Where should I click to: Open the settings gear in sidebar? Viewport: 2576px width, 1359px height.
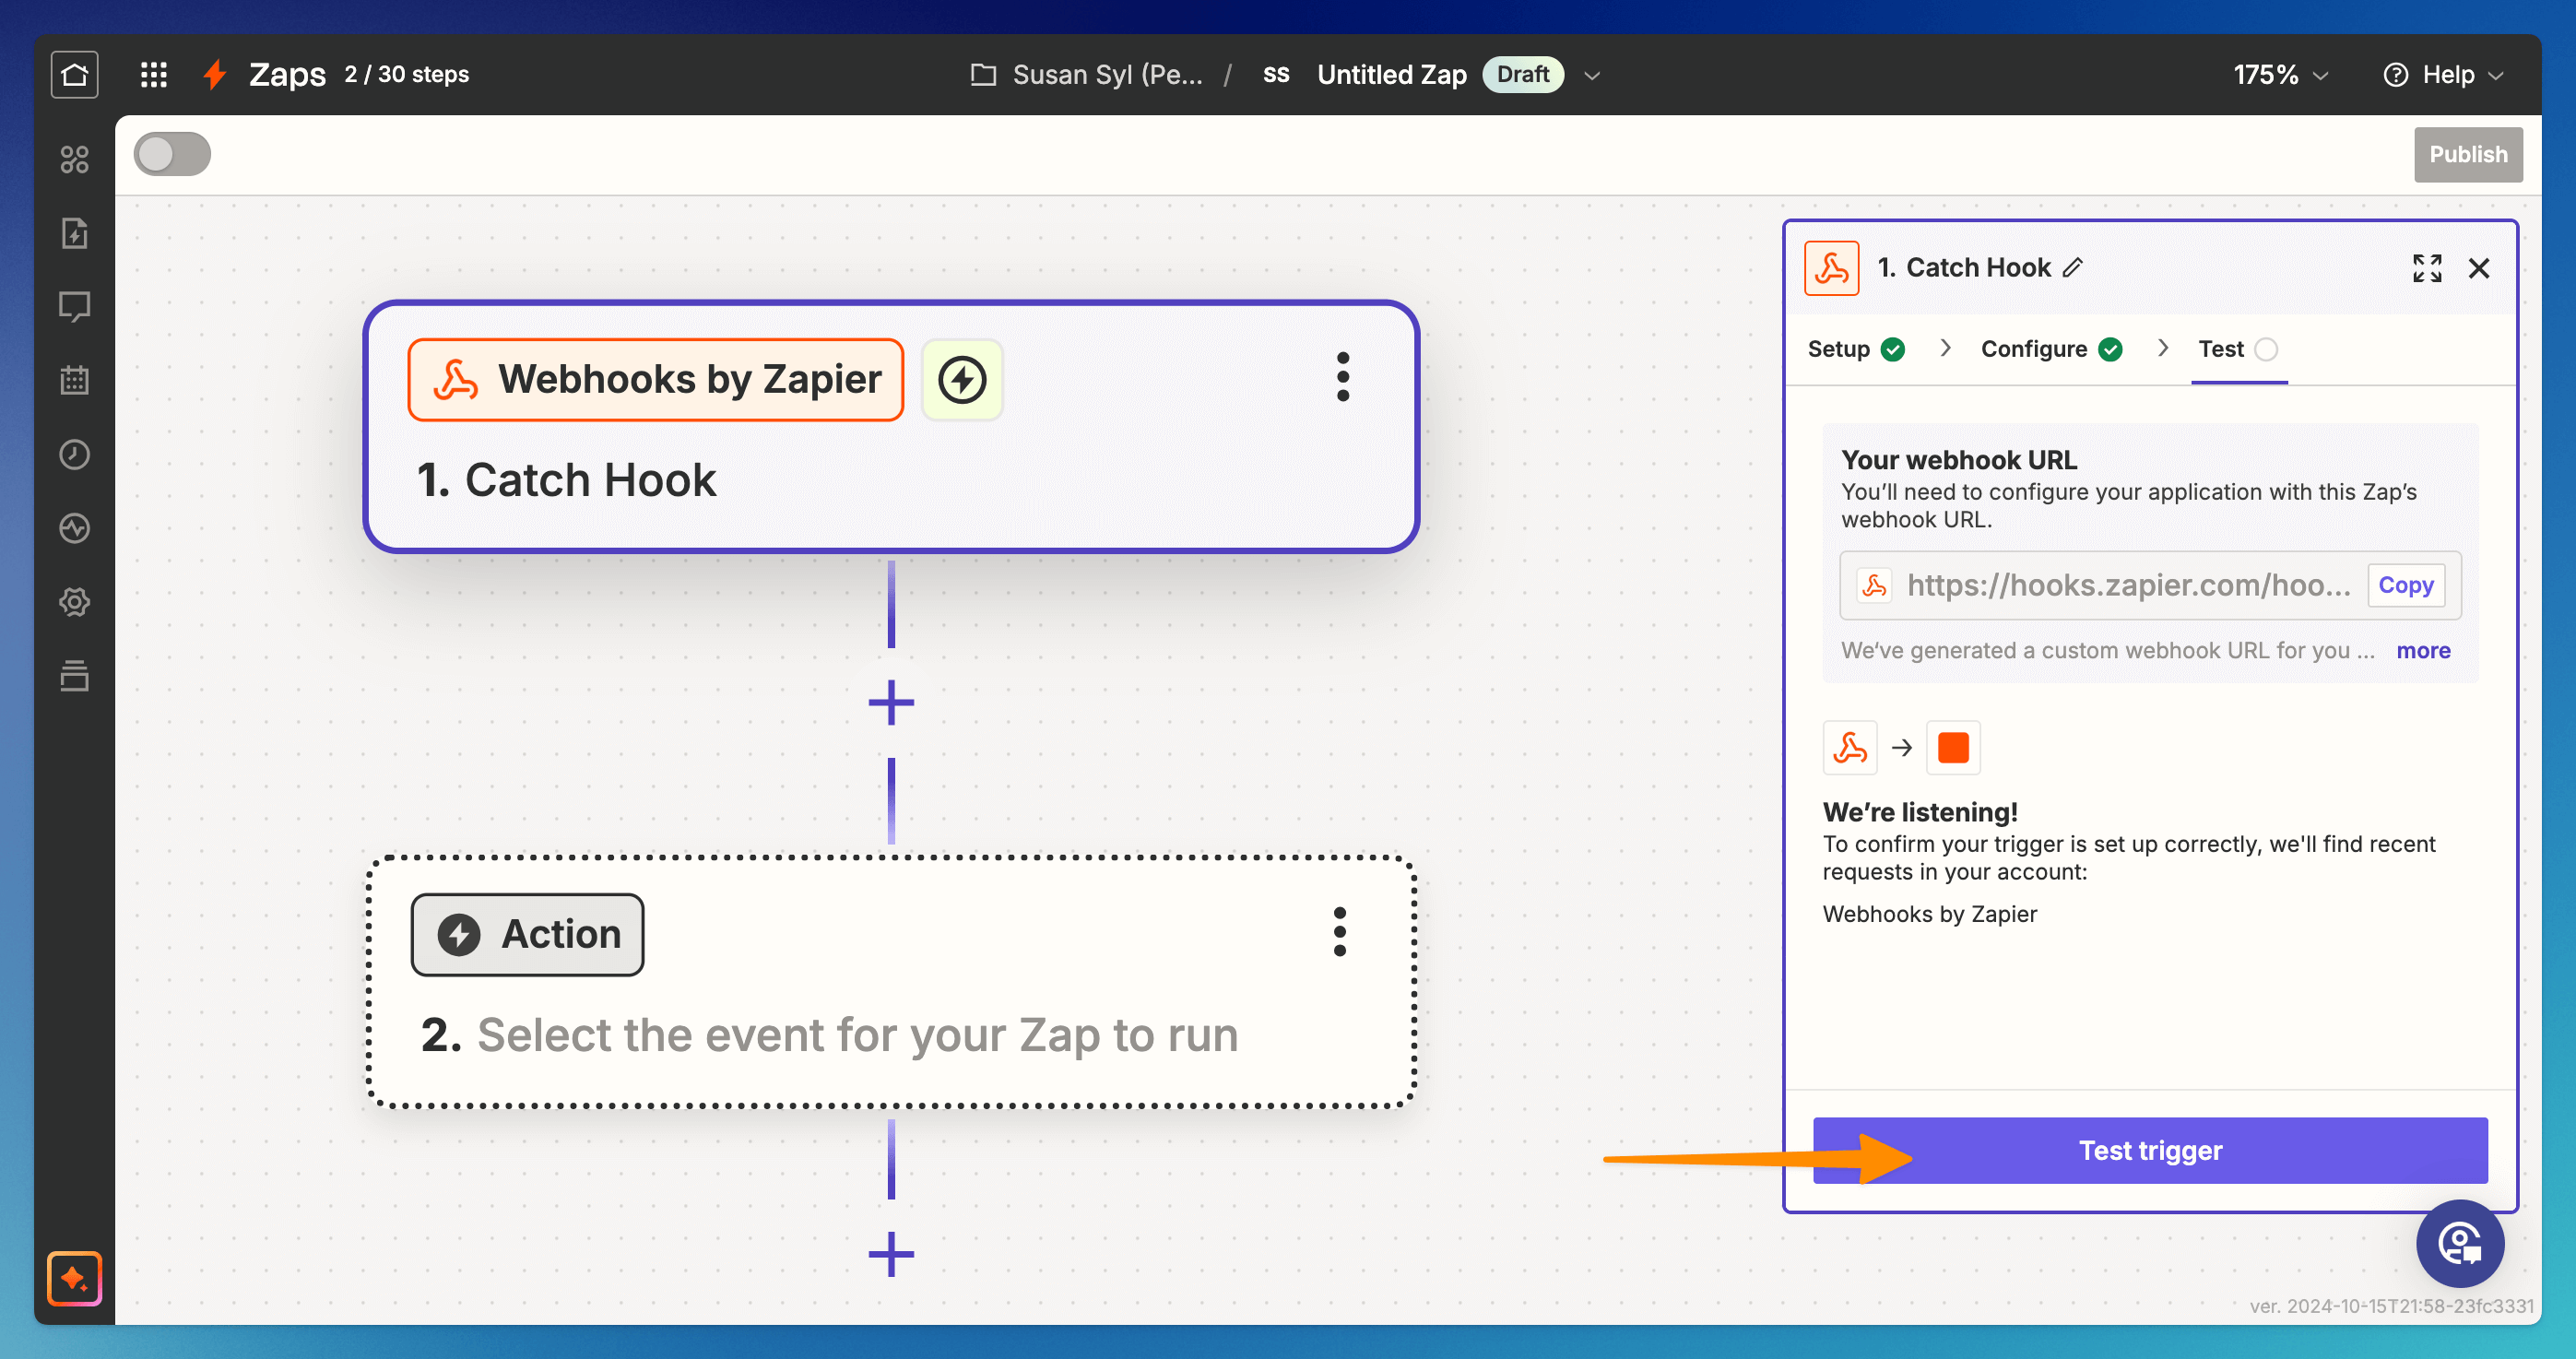(x=75, y=602)
